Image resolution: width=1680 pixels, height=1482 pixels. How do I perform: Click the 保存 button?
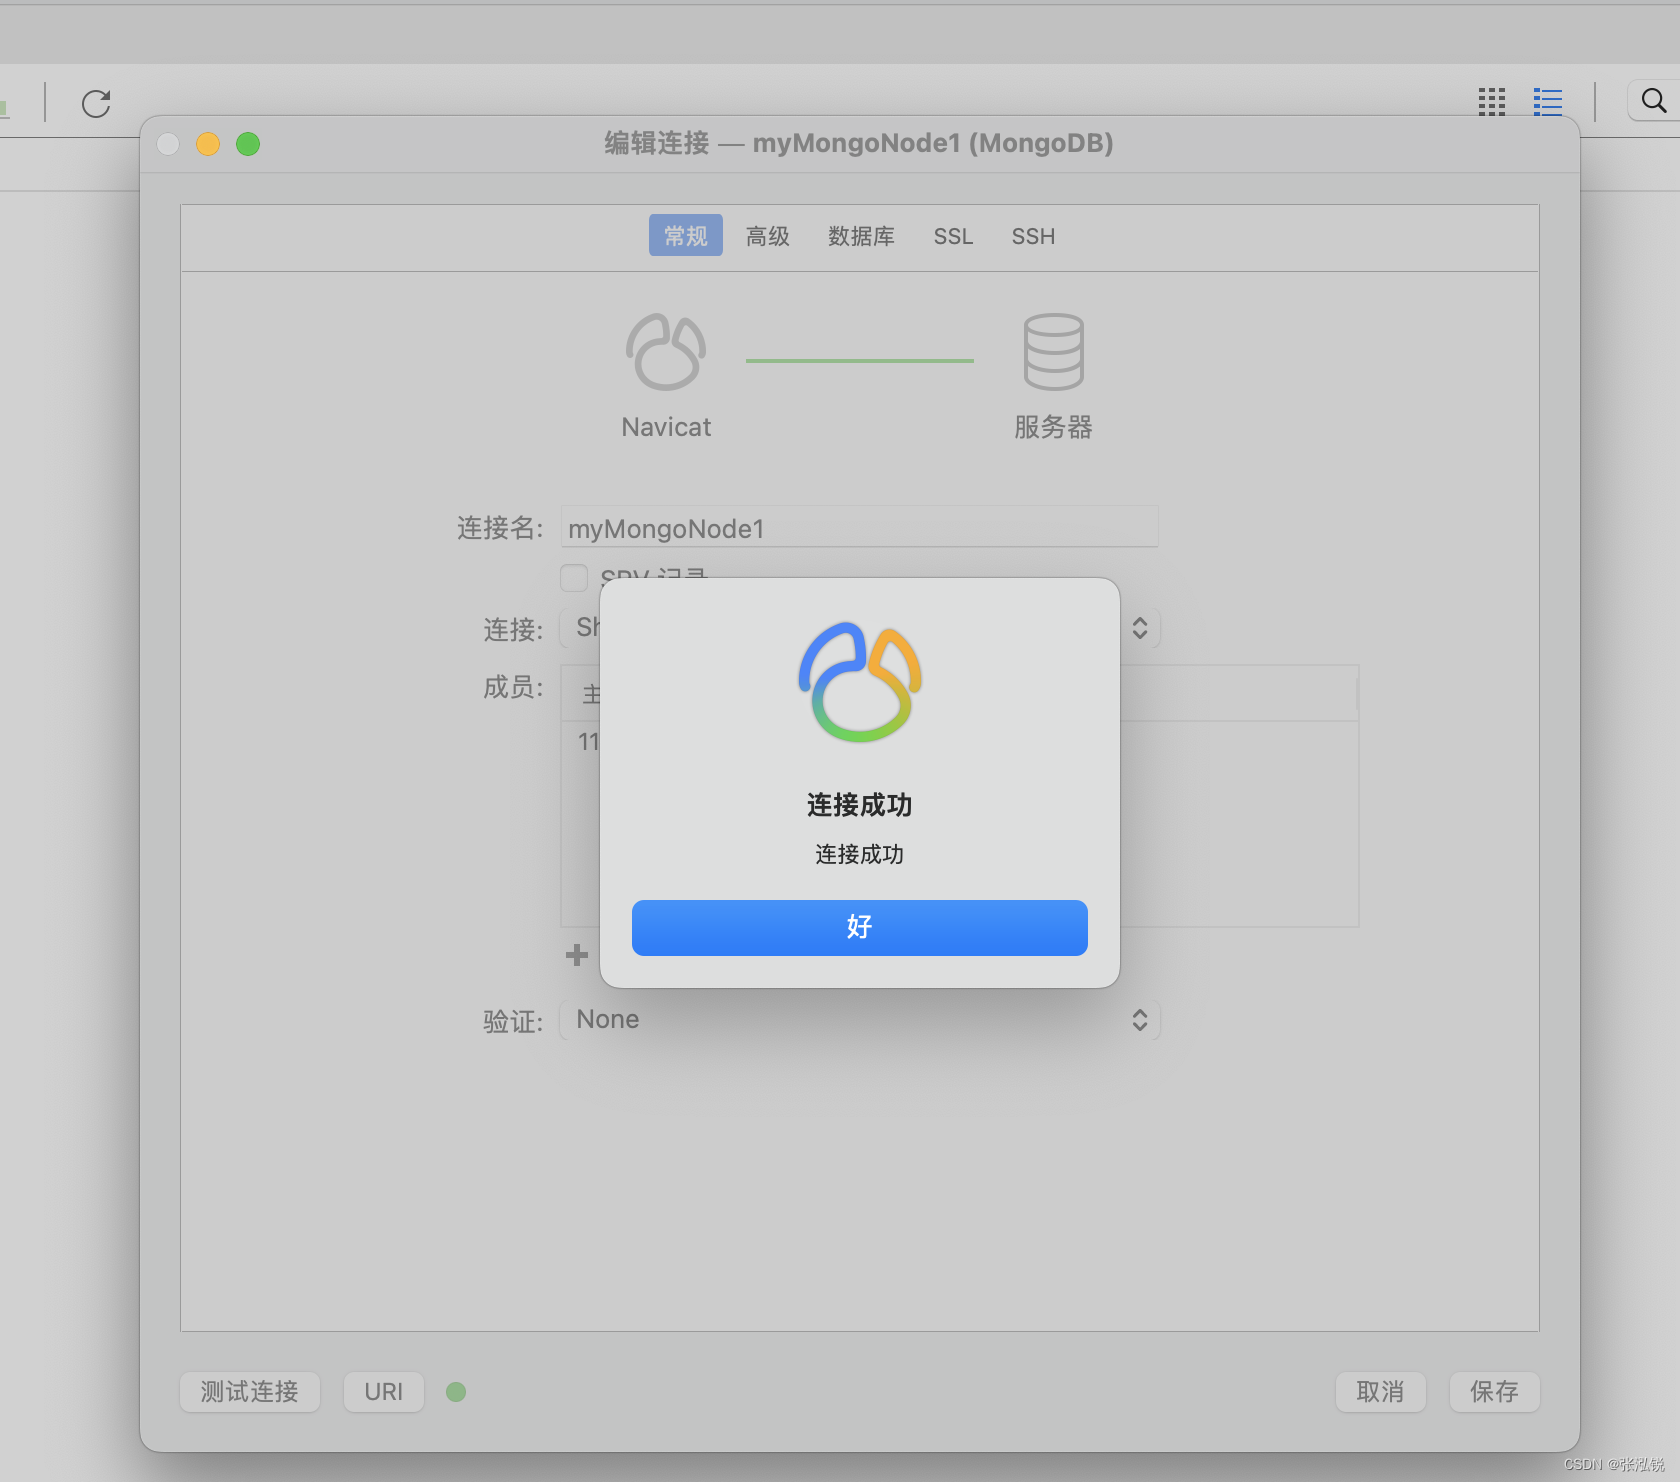[x=1494, y=1391]
